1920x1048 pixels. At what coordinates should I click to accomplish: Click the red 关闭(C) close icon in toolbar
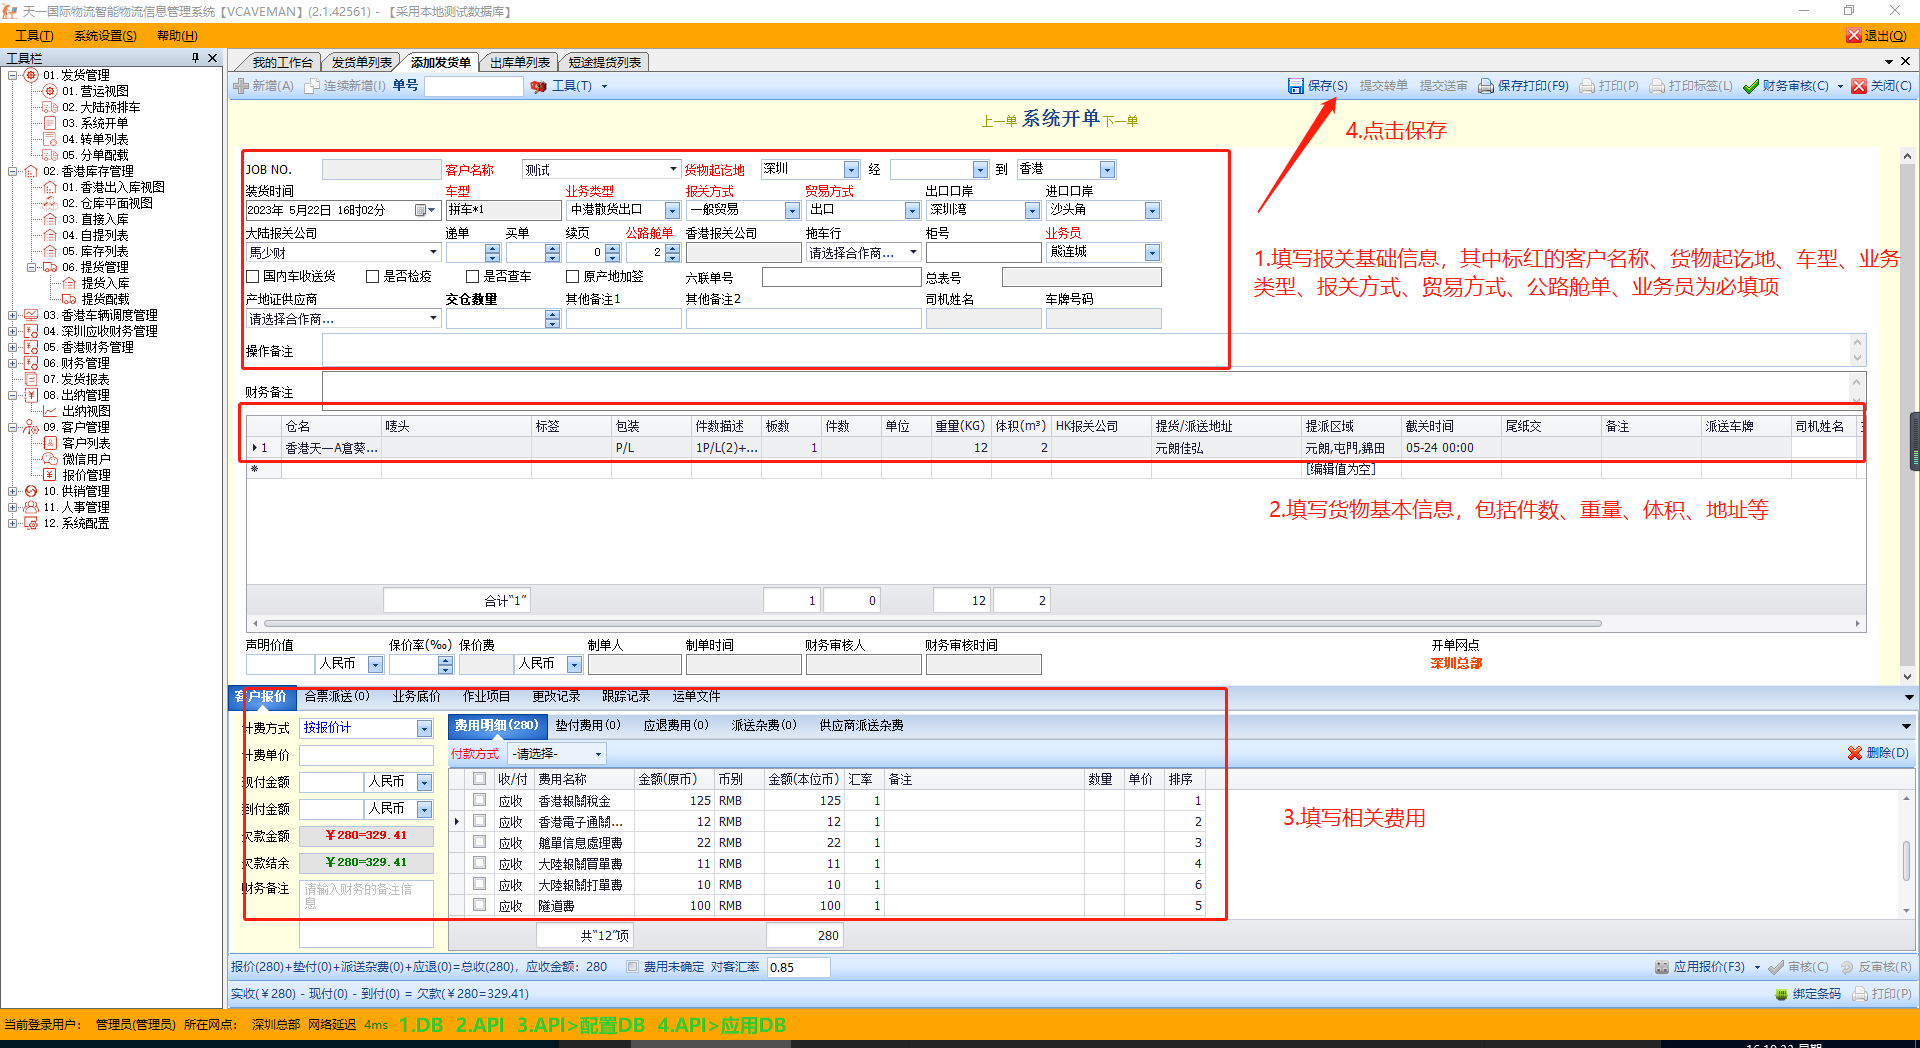[1859, 86]
